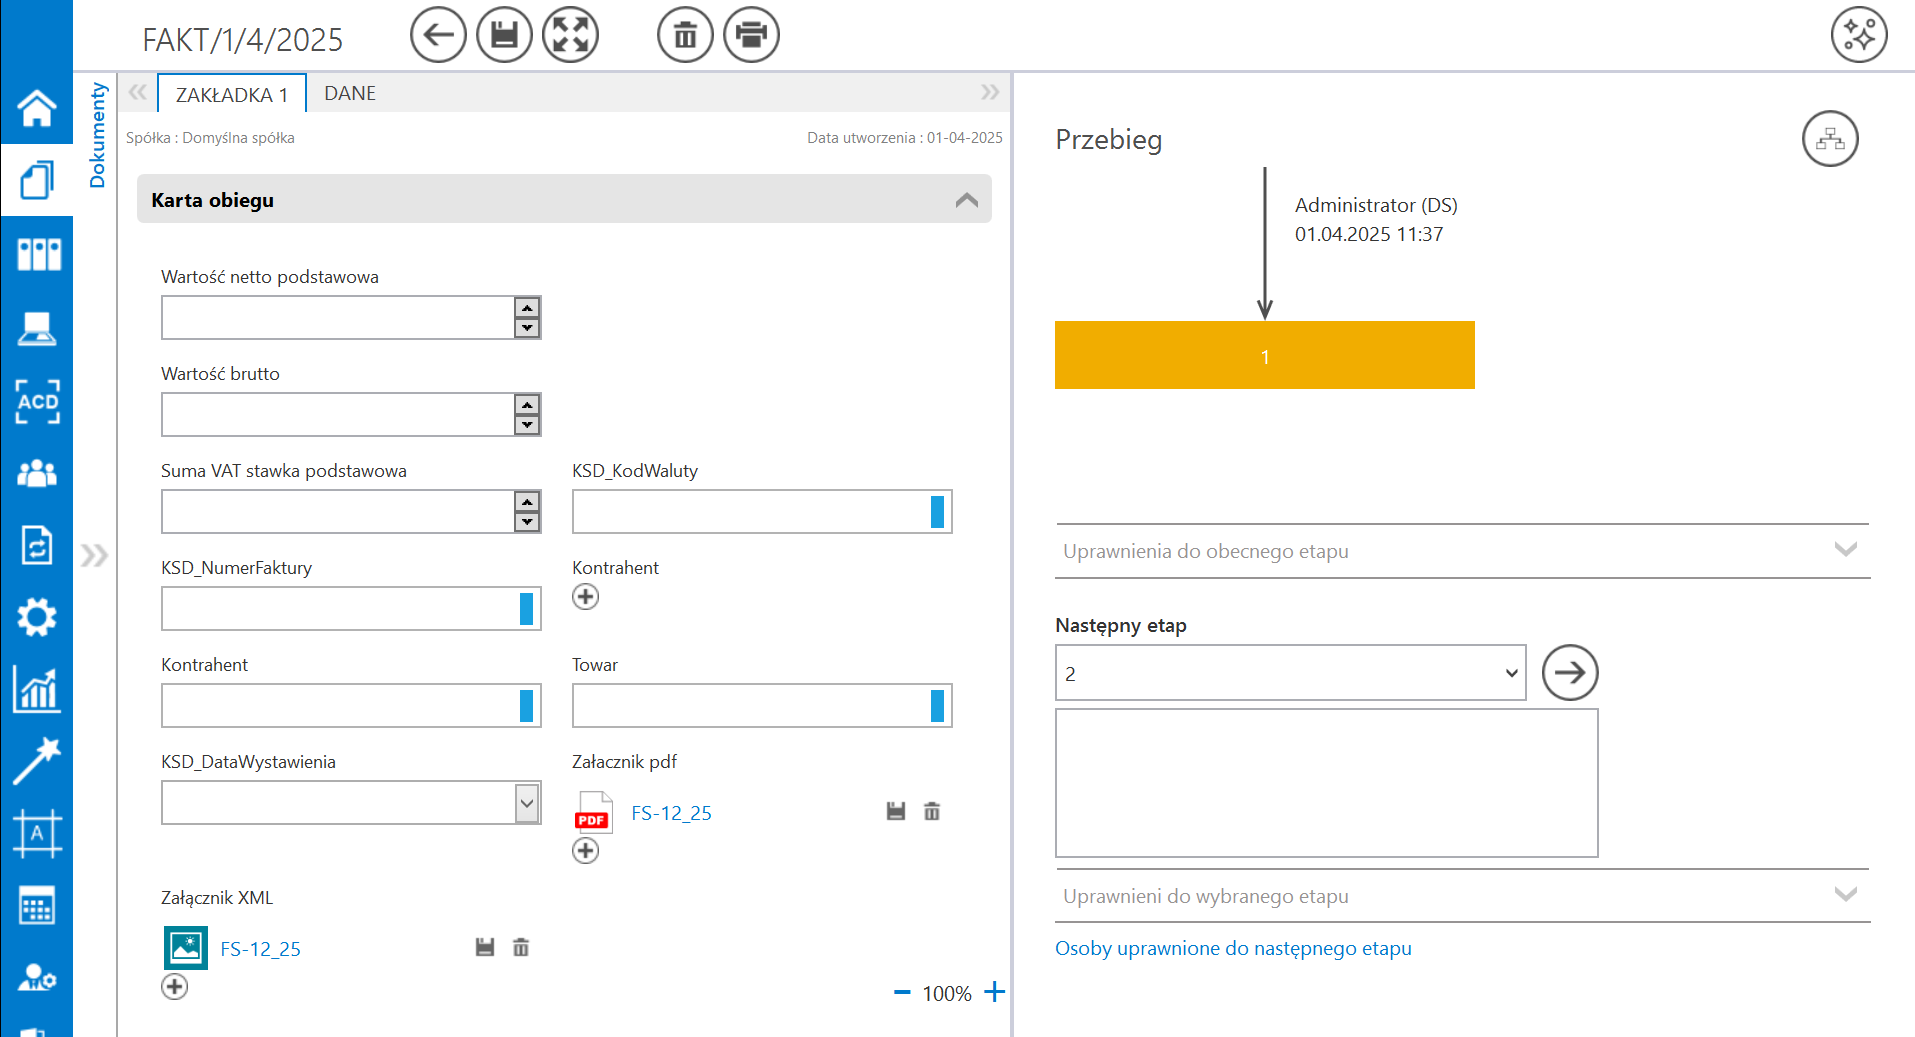Open the KSD_DataWystawienia date dropdown

(x=527, y=803)
